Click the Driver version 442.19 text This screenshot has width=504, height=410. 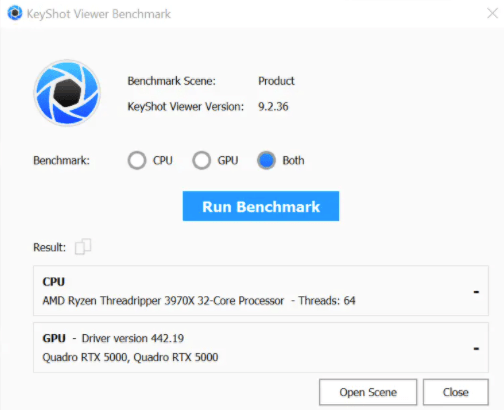coord(133,338)
